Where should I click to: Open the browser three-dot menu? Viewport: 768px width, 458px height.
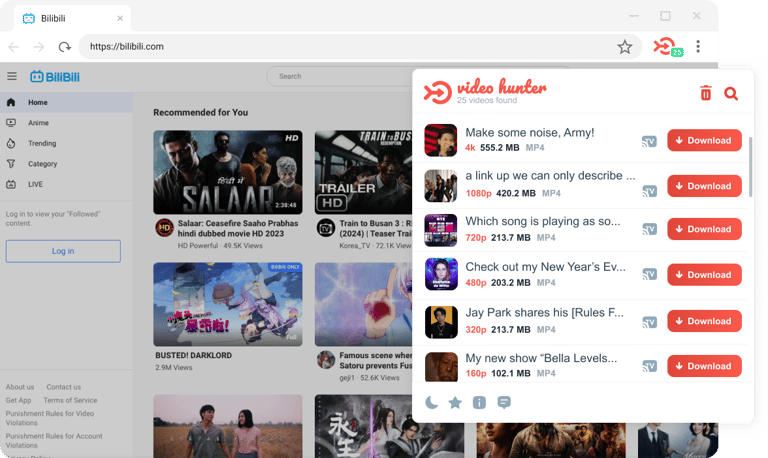coord(698,47)
